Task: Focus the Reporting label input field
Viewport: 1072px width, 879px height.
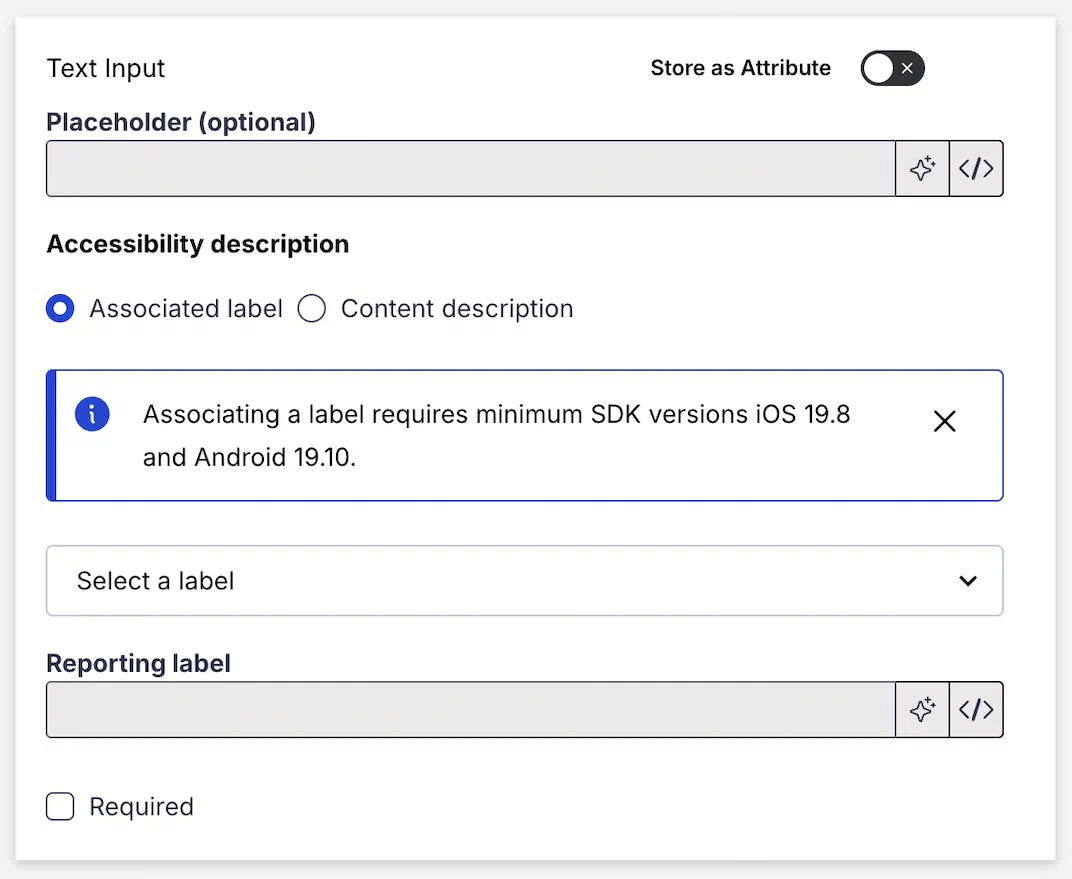Action: 470,710
